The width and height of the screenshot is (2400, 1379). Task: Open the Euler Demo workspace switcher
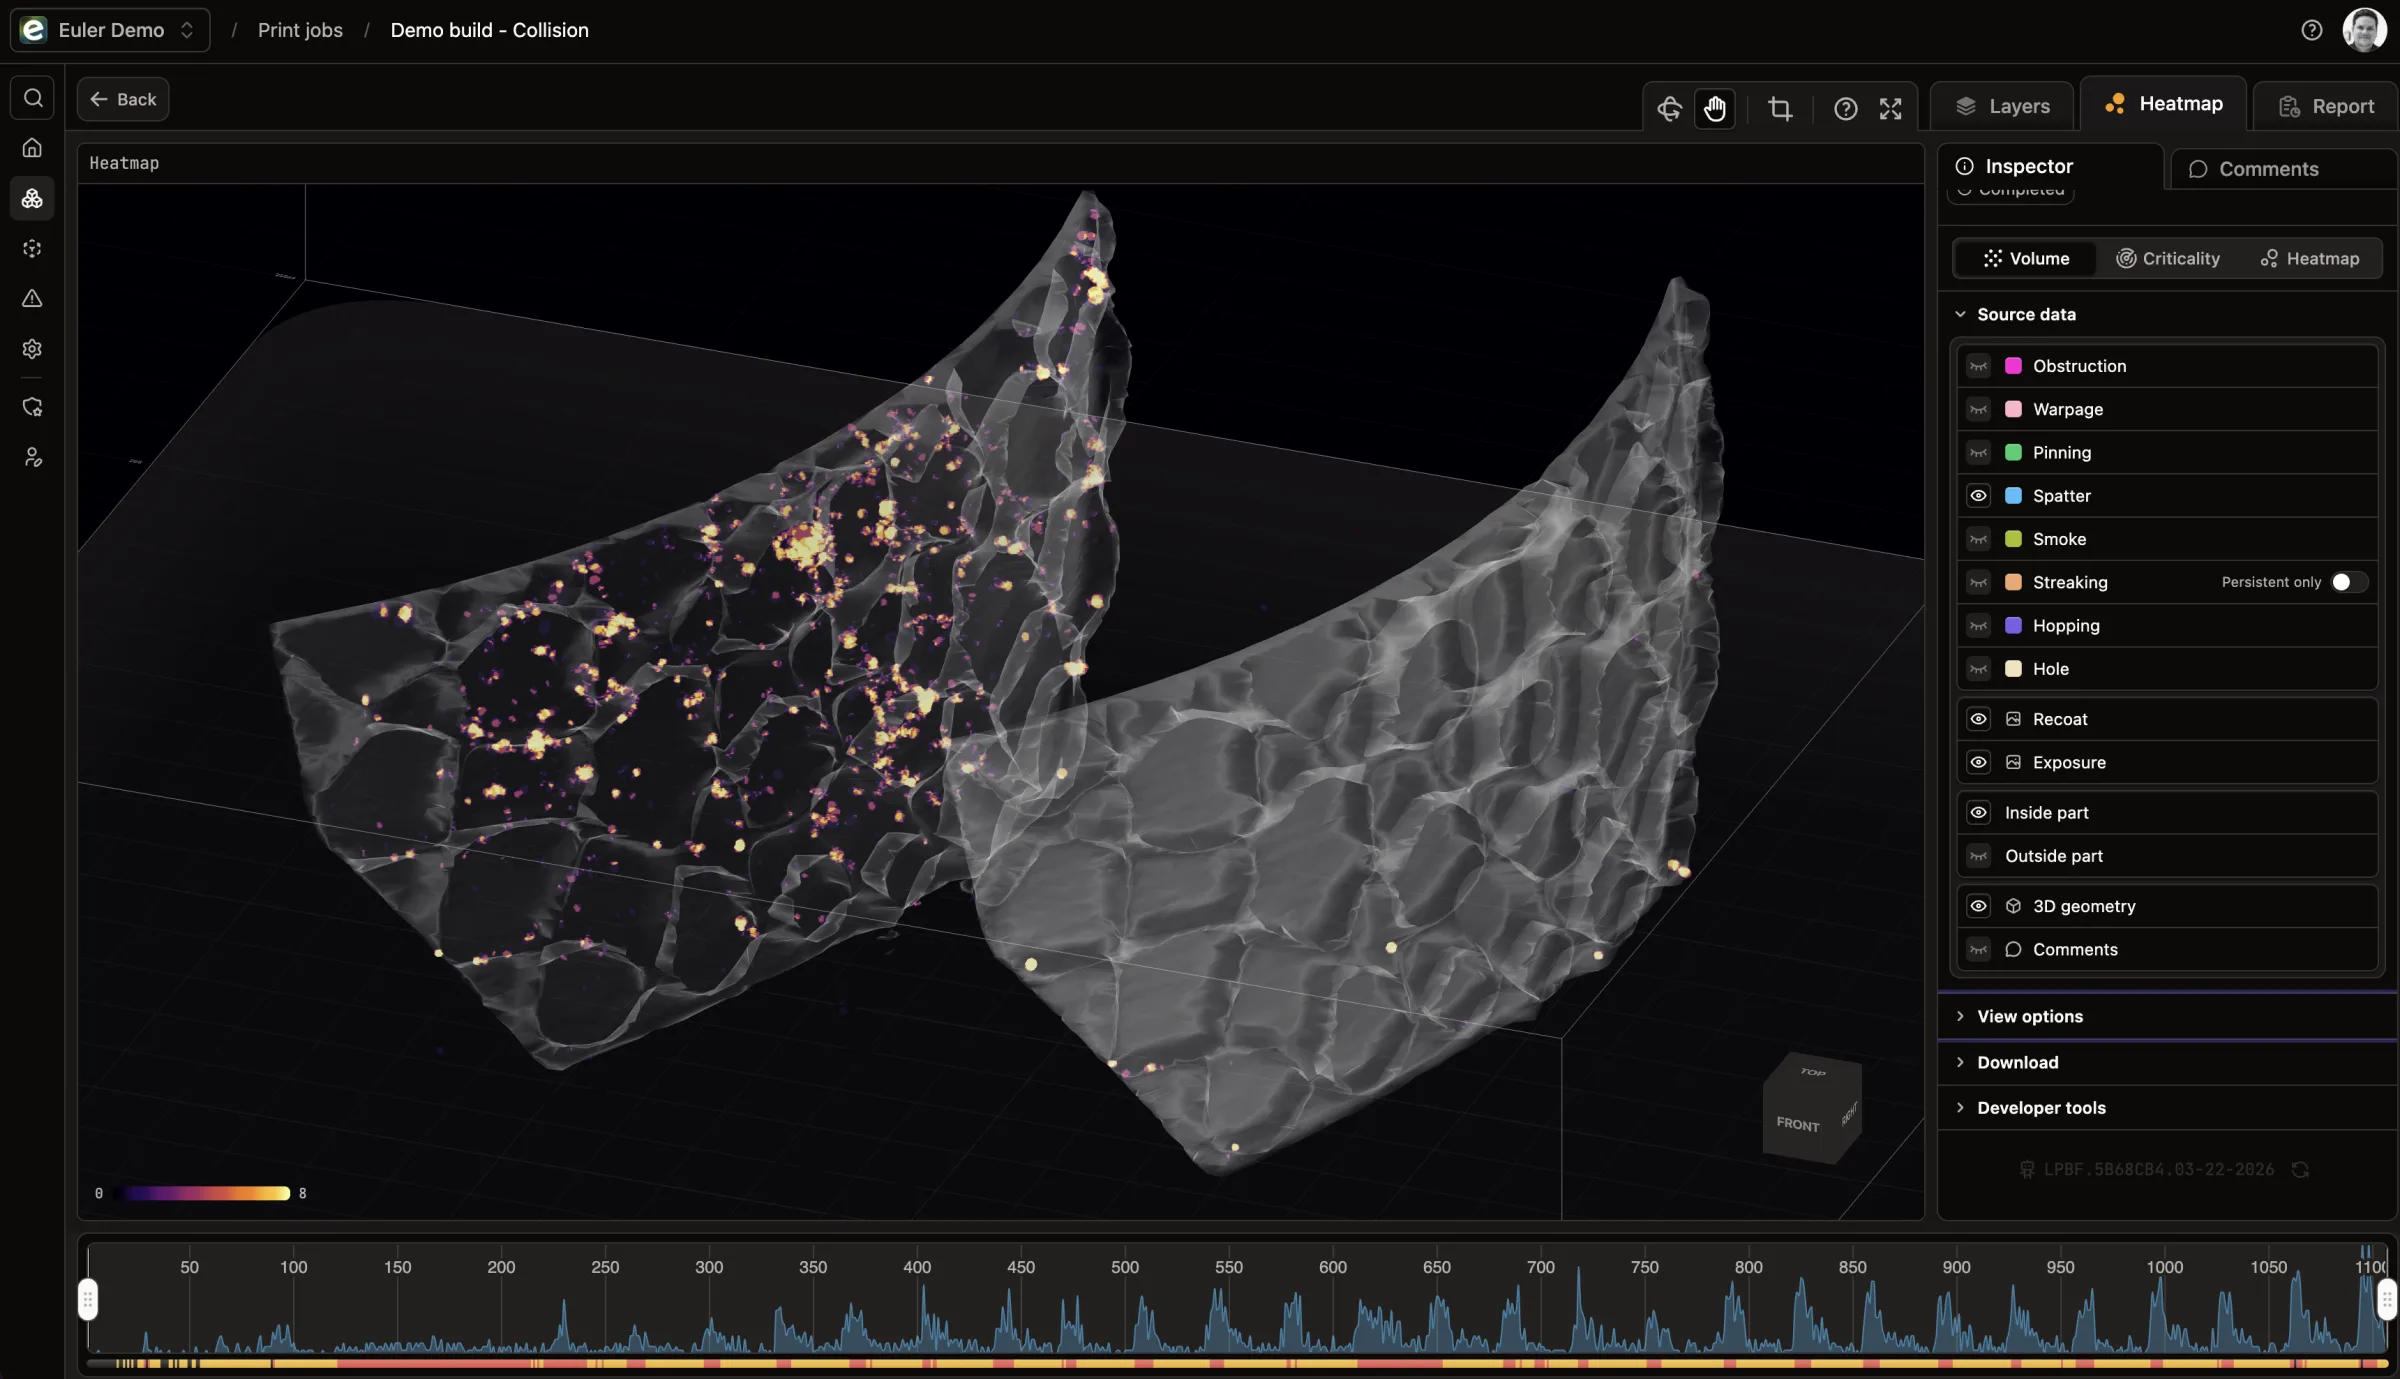110,30
